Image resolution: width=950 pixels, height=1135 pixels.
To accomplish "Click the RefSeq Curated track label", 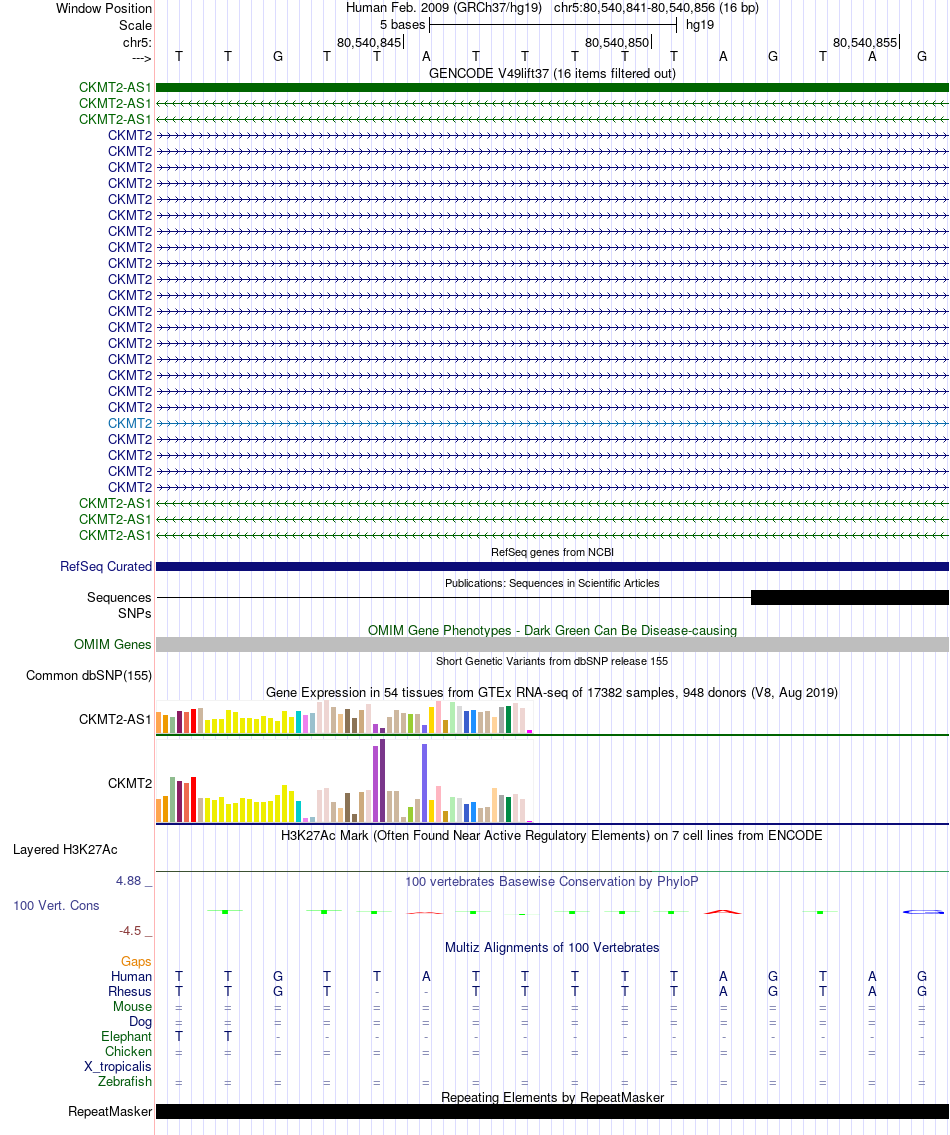I will (x=106, y=567).
